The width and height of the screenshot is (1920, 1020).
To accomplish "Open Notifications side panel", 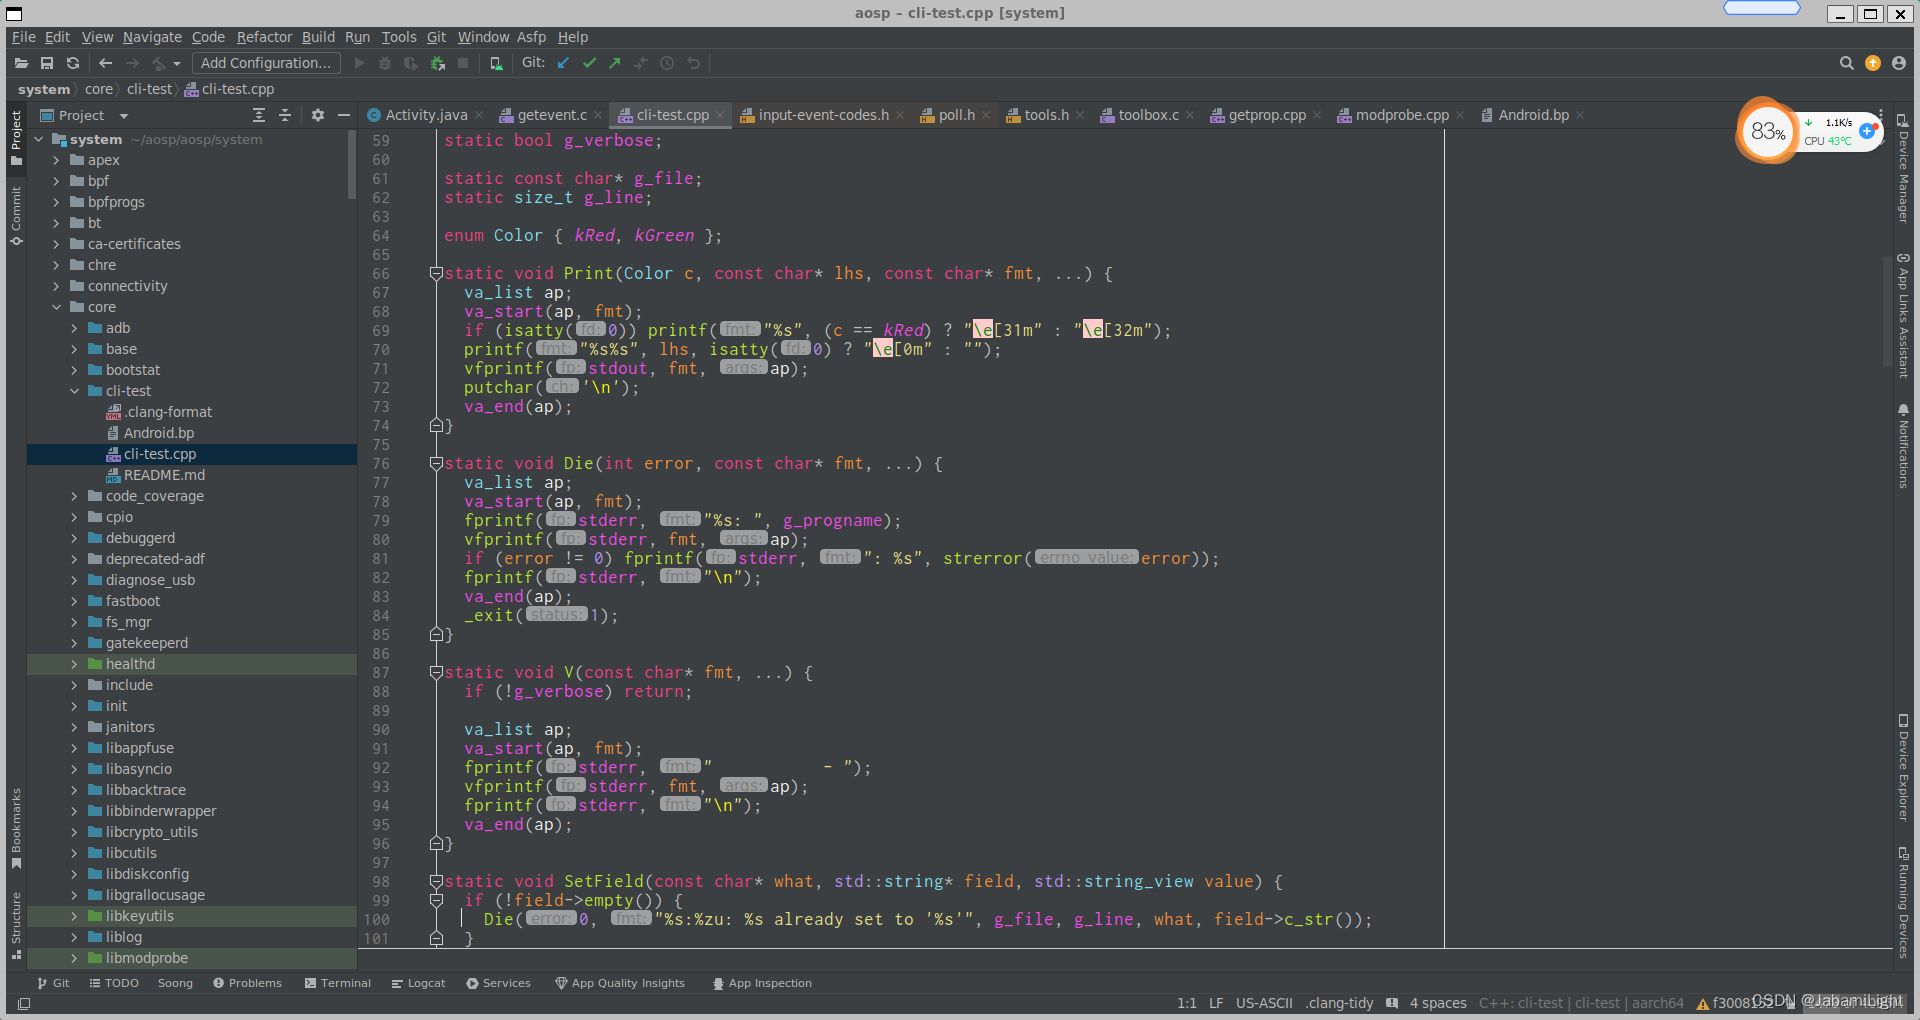I will pos(1903,446).
